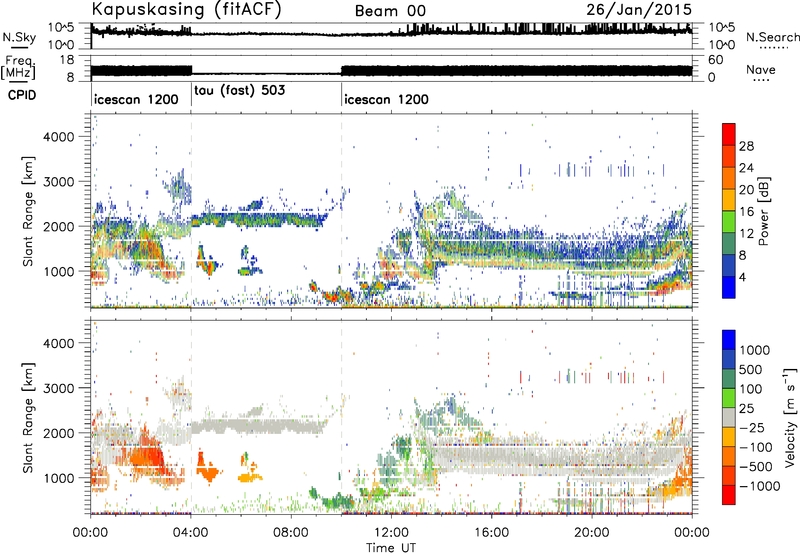This screenshot has height=554, width=800.
Task: Click the 'N.Search' legend label
Action: click(772, 37)
